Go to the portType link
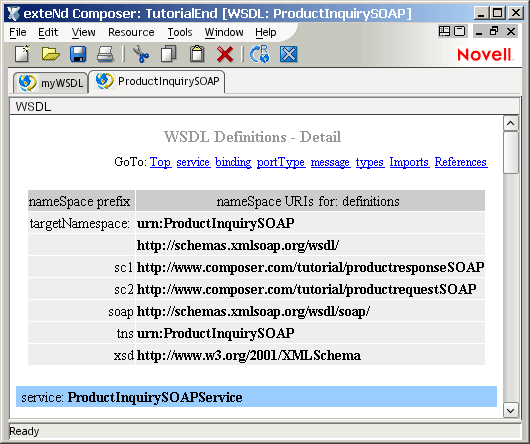Viewport: 530px width, 444px height. tap(281, 162)
